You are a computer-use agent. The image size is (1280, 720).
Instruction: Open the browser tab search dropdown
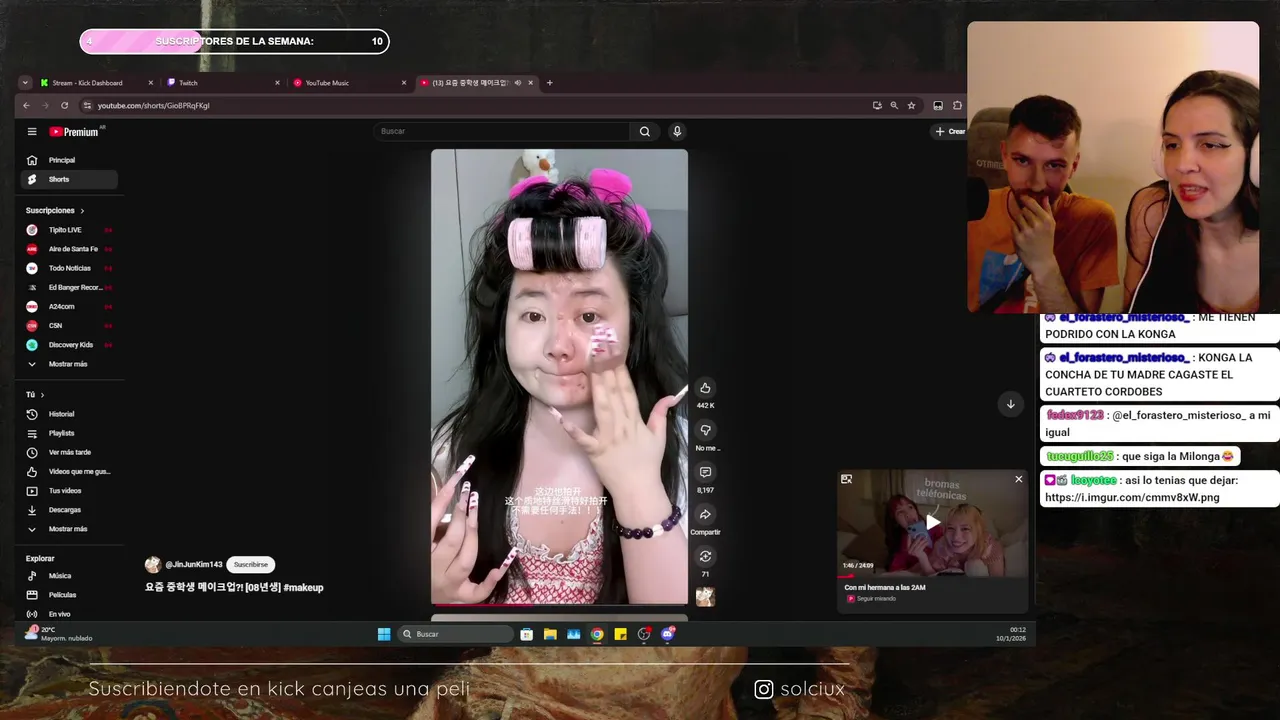point(25,83)
